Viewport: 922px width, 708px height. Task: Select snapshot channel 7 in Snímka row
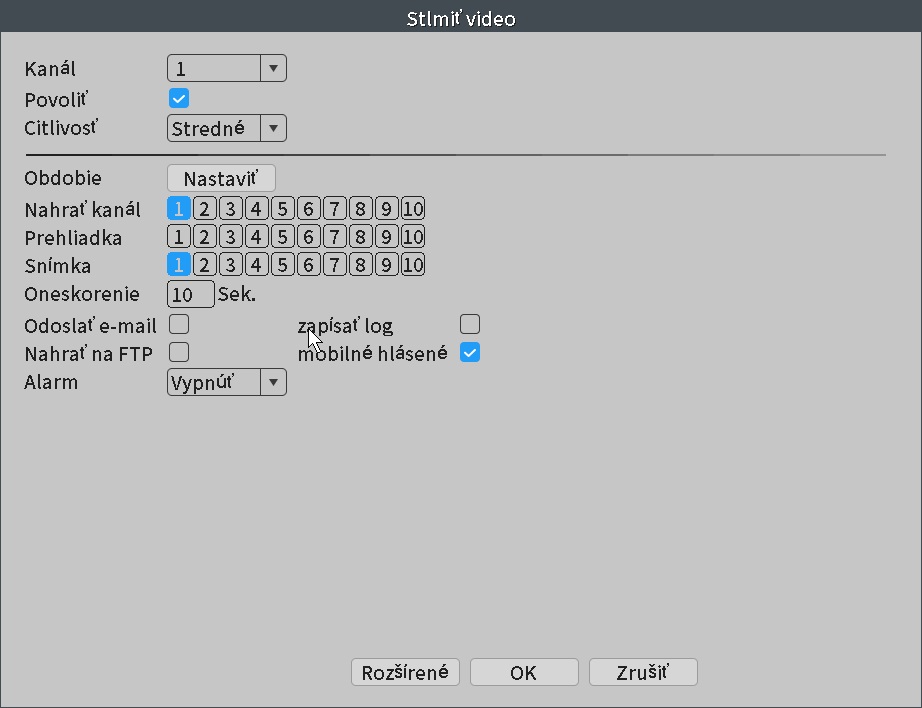tap(334, 265)
